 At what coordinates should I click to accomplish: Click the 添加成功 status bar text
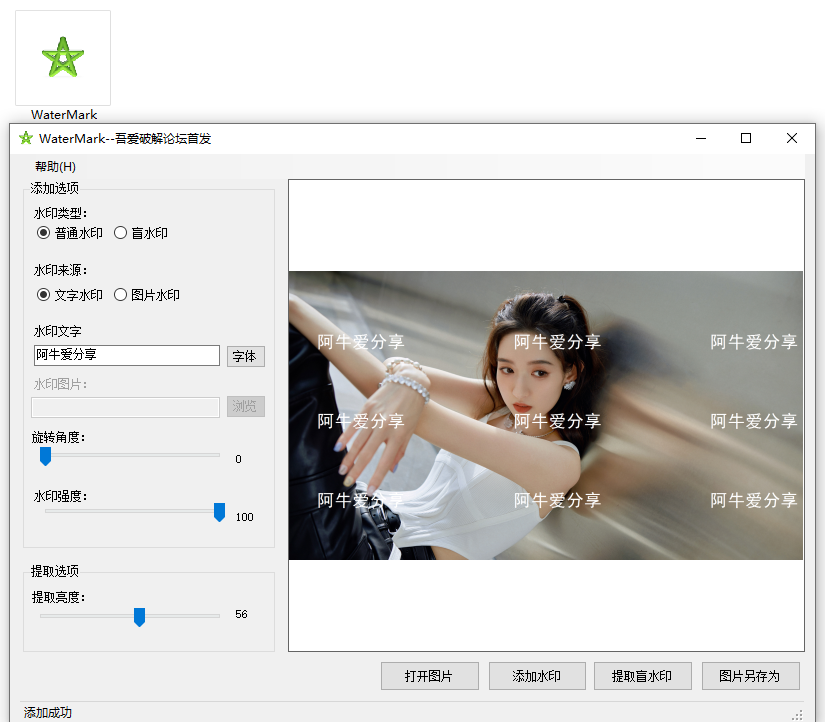(48, 713)
